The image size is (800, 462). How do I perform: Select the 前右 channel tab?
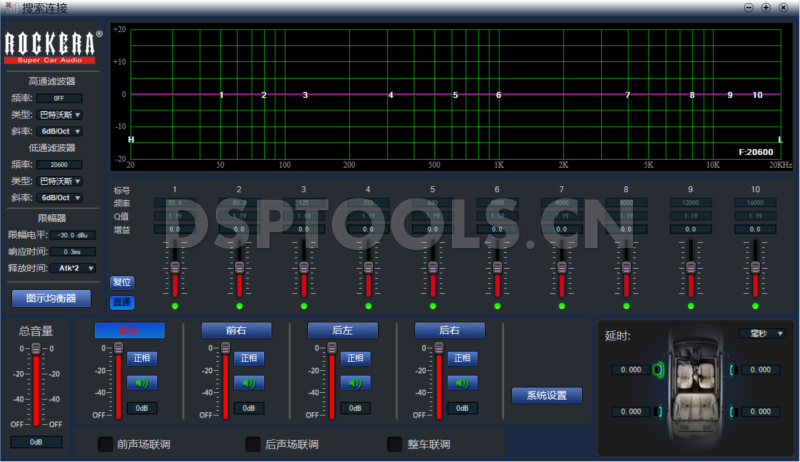click(x=236, y=330)
